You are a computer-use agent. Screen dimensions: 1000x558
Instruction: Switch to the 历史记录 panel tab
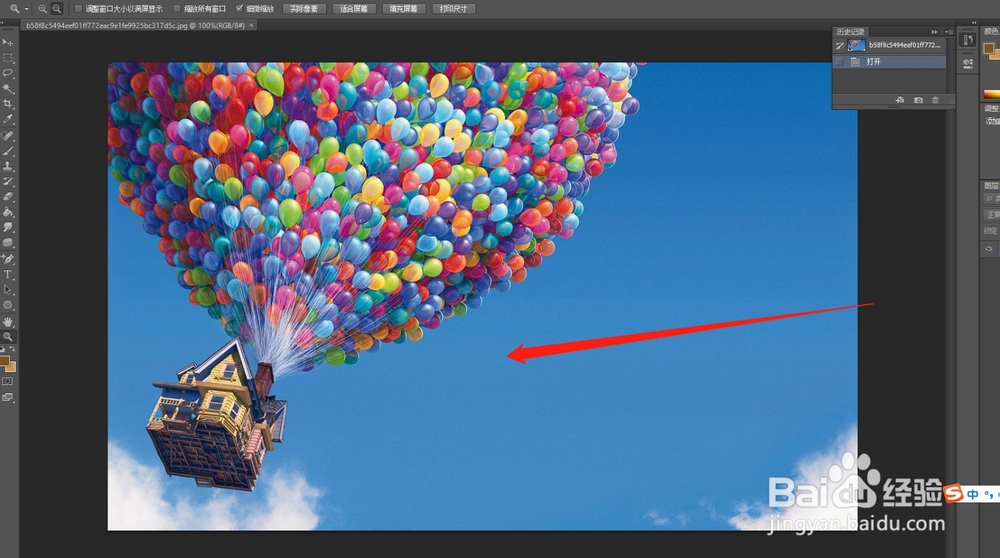850,32
